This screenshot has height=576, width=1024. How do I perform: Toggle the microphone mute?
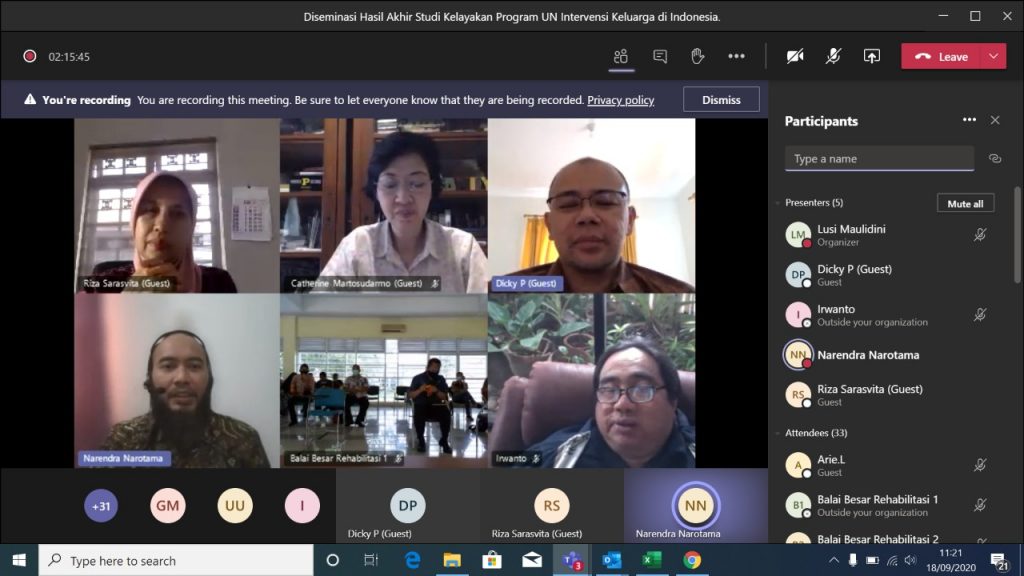[x=833, y=57]
